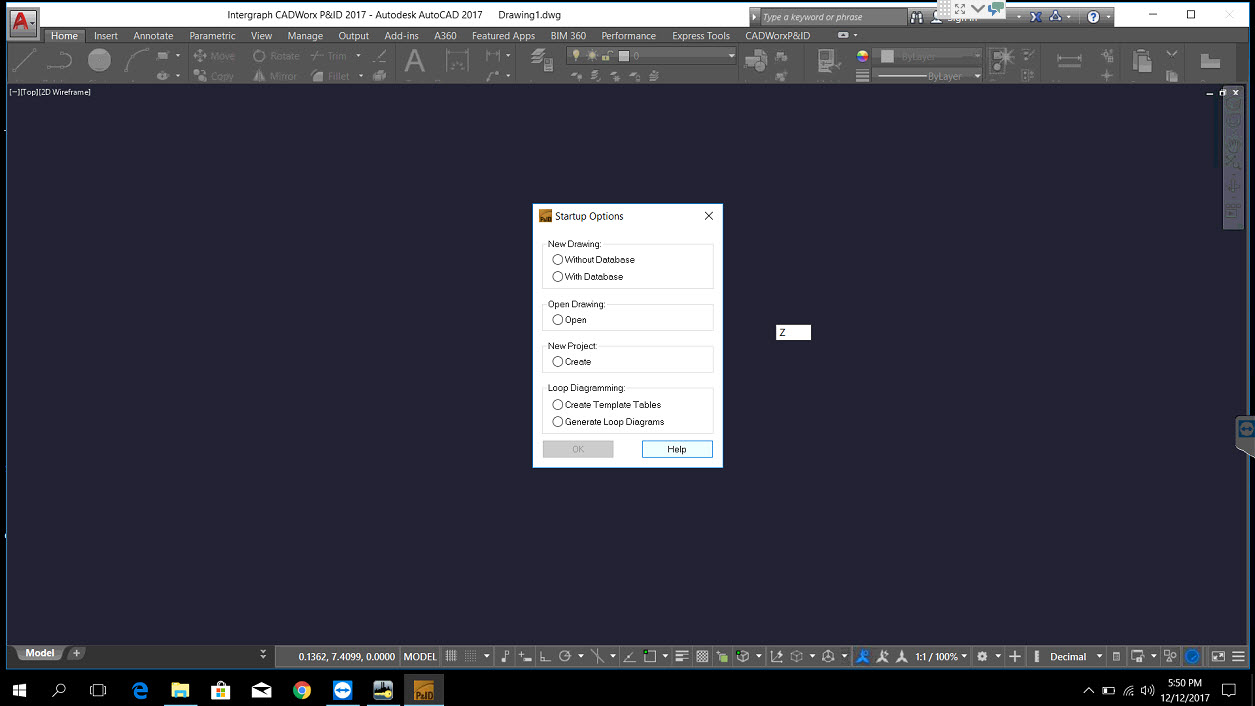Select the Circle drawing tool

tap(99, 61)
